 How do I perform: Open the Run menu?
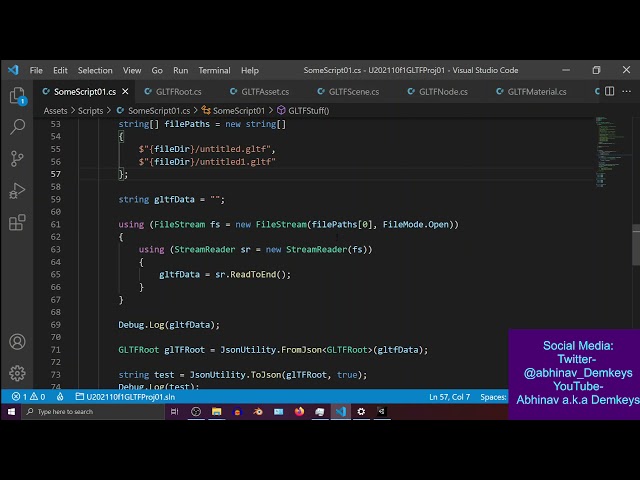pyautogui.click(x=180, y=70)
